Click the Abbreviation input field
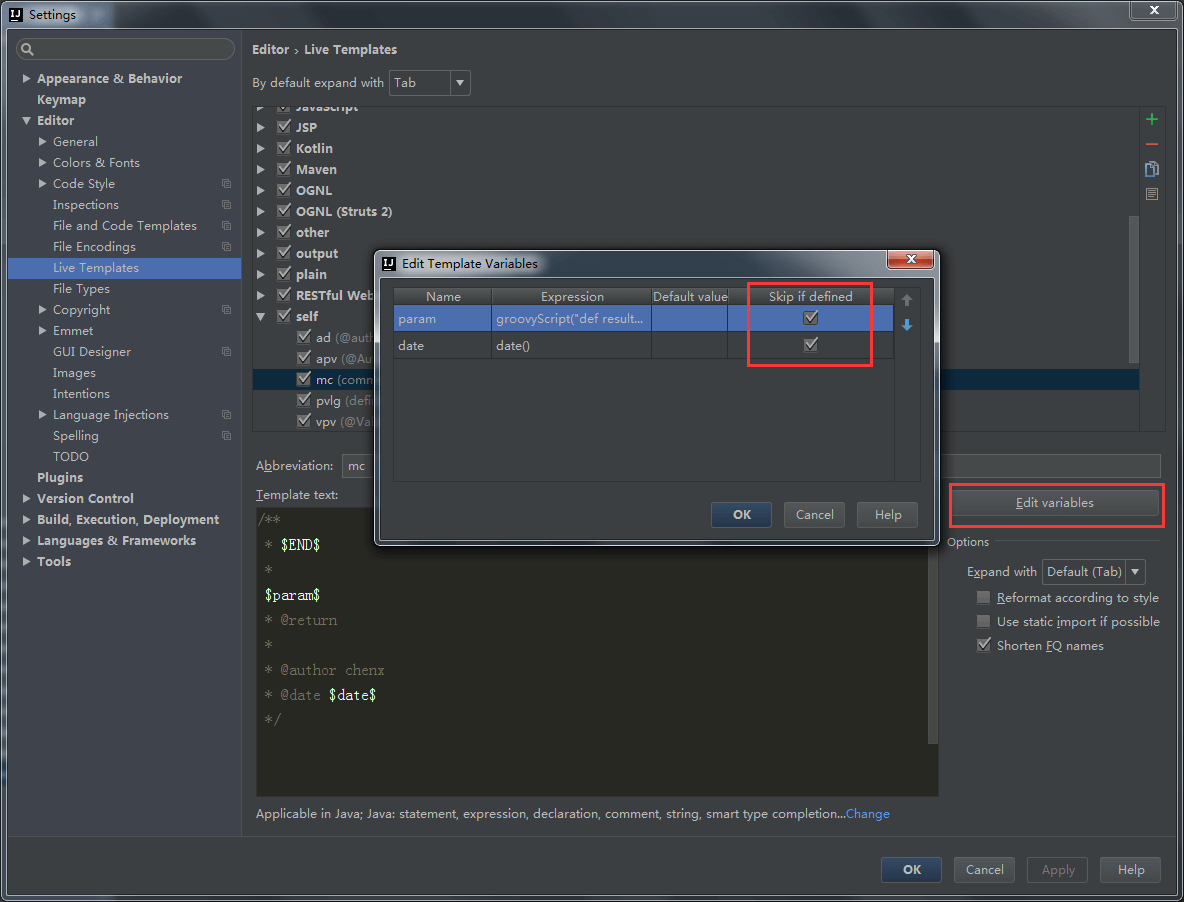This screenshot has width=1184, height=902. tap(359, 466)
